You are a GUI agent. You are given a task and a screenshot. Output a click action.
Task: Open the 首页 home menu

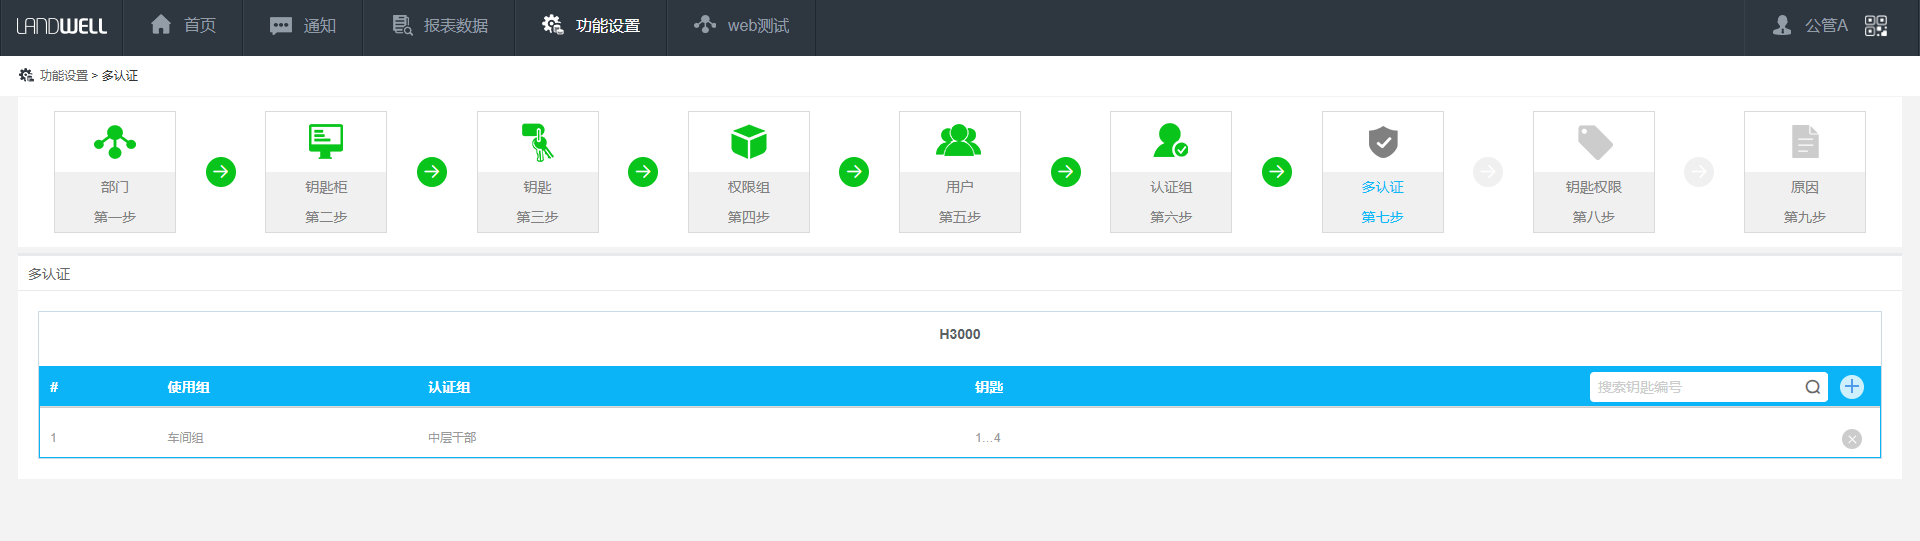tap(183, 26)
